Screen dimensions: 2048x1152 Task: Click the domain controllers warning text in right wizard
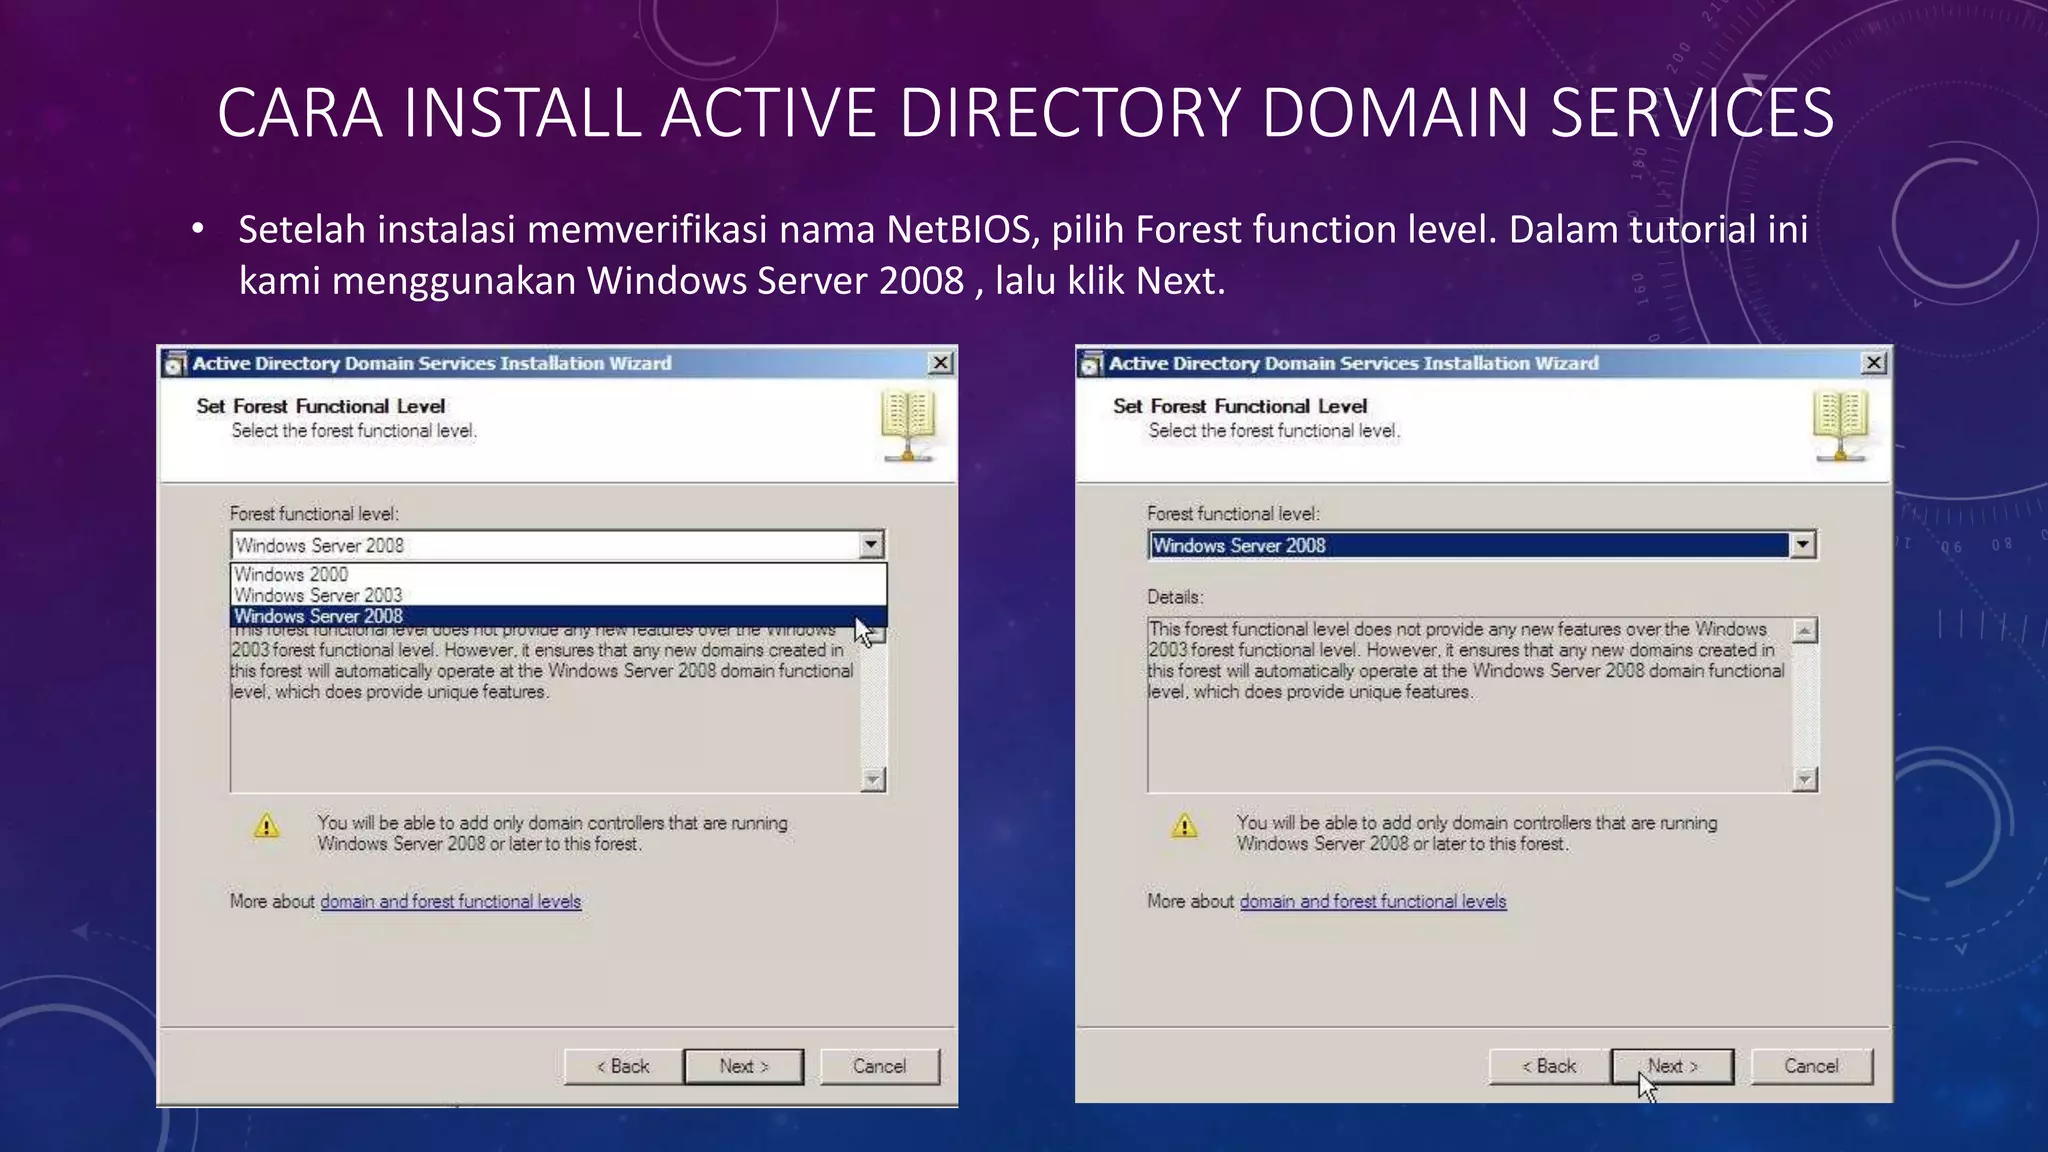pyautogui.click(x=1476, y=833)
